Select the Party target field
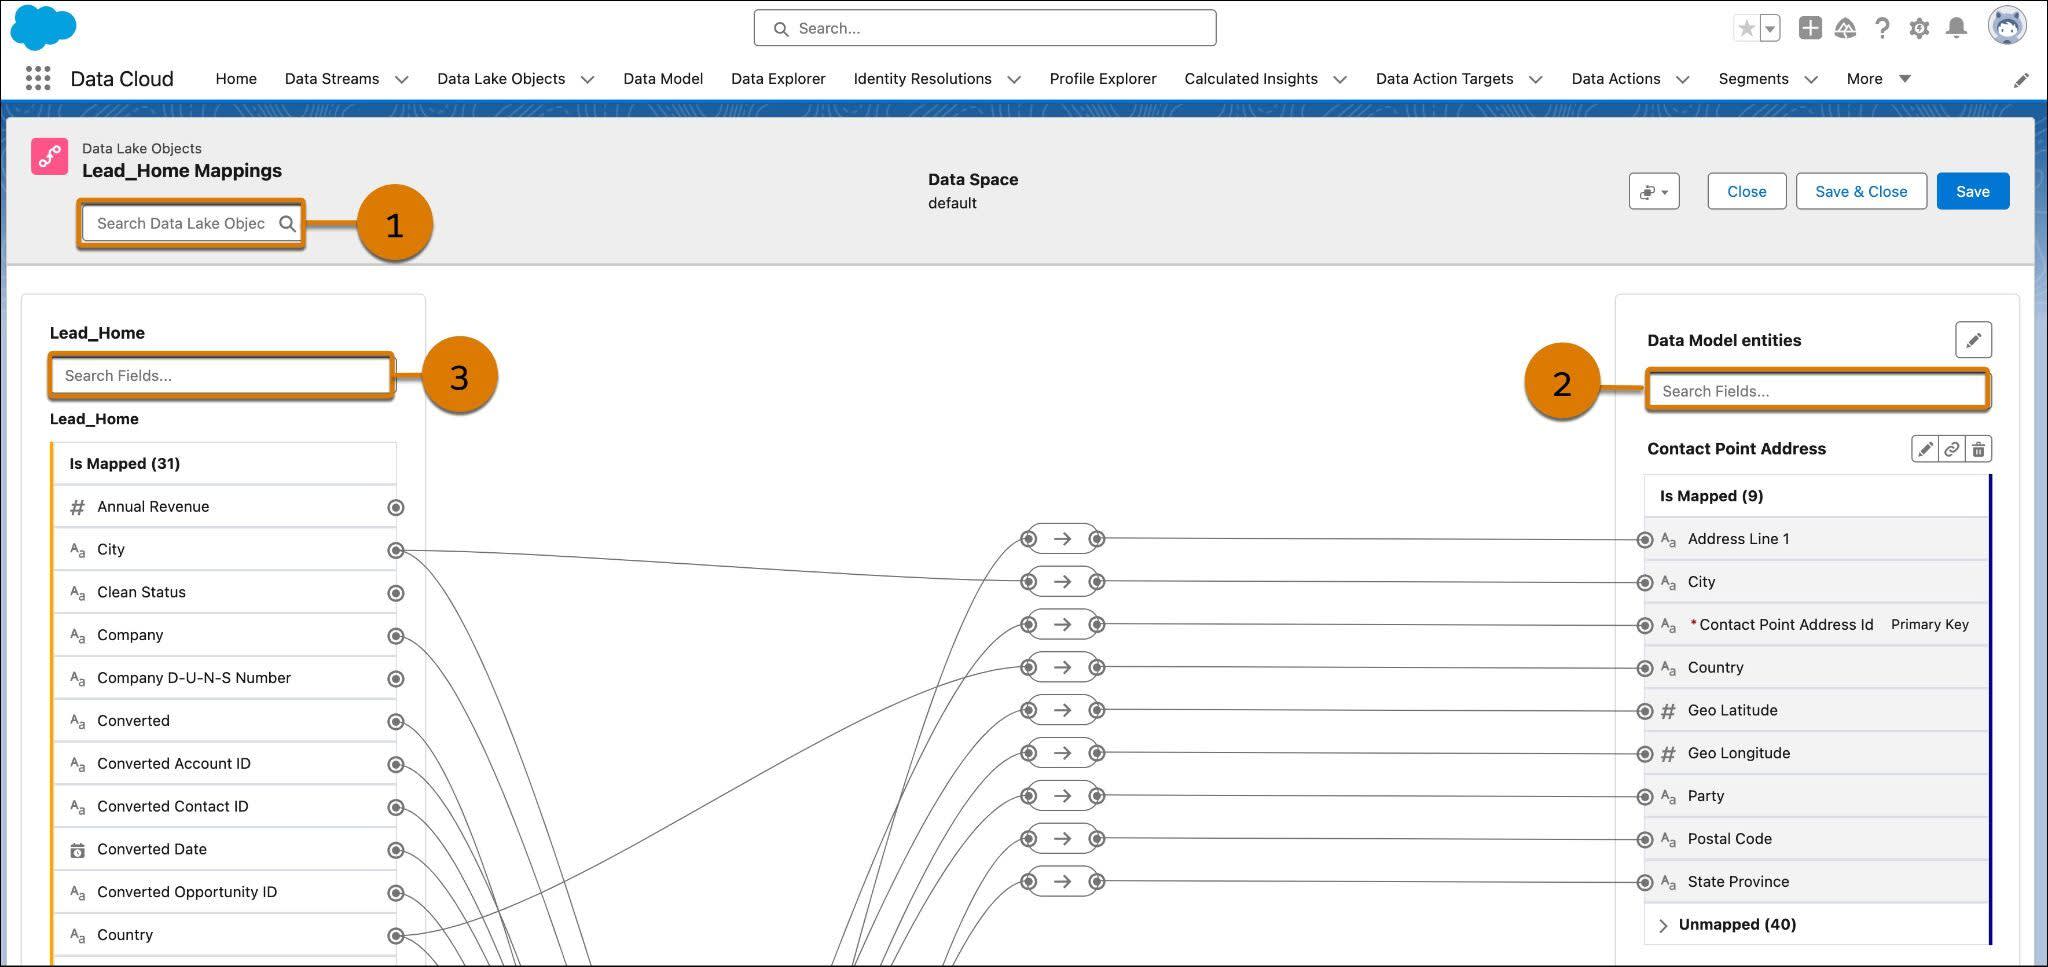This screenshot has width=2048, height=967. click(x=1816, y=796)
